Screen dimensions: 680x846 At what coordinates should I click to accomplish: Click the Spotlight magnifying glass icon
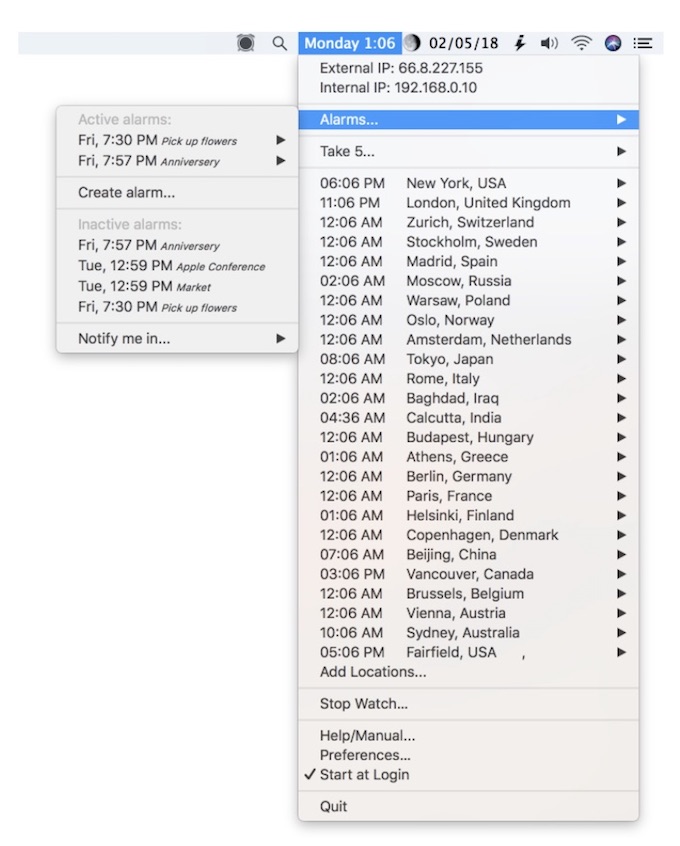point(279,43)
